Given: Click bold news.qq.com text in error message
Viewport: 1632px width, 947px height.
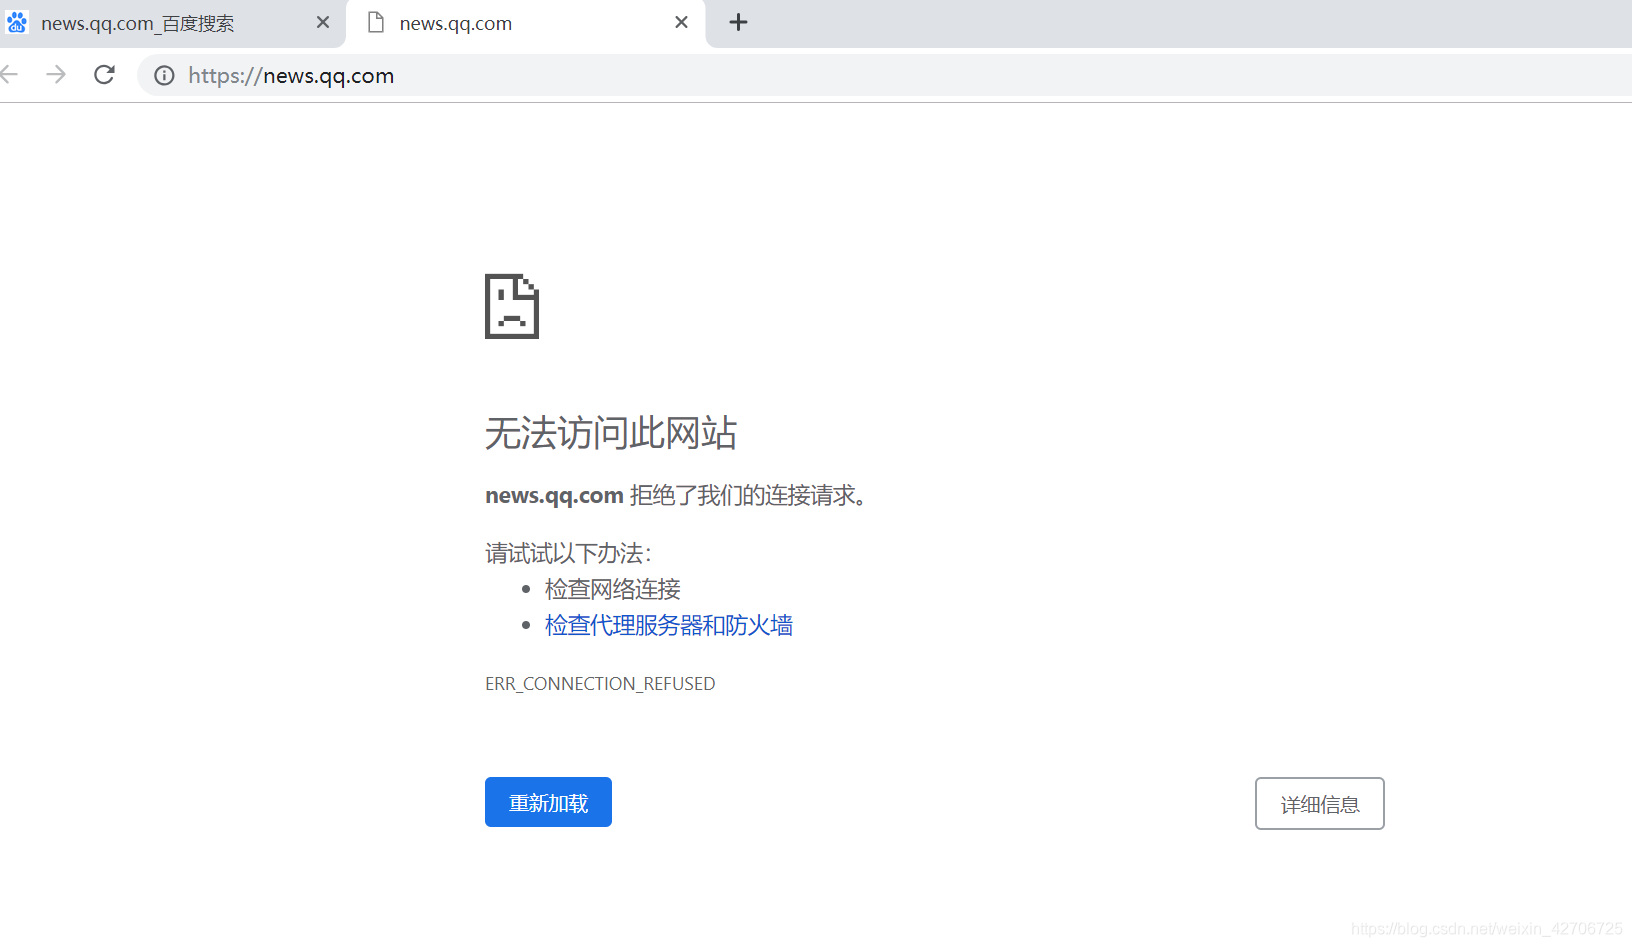Looking at the screenshot, I should [554, 495].
